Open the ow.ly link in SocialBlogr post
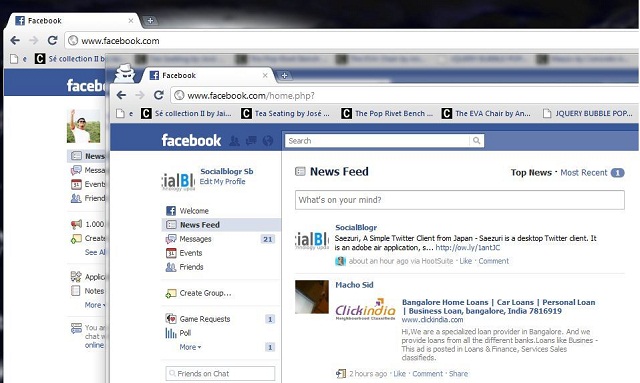Viewport: 640px width, 383px height. coord(468,247)
